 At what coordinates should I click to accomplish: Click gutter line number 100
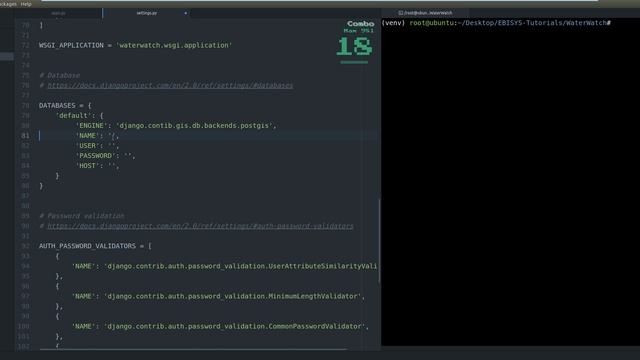(24, 326)
